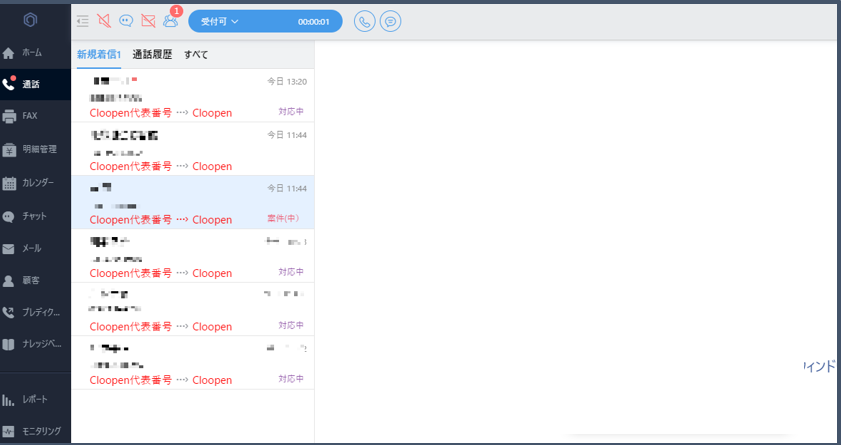This screenshot has height=445, width=841.
Task: Toggle the crossed-out mail icon
Action: pos(148,21)
